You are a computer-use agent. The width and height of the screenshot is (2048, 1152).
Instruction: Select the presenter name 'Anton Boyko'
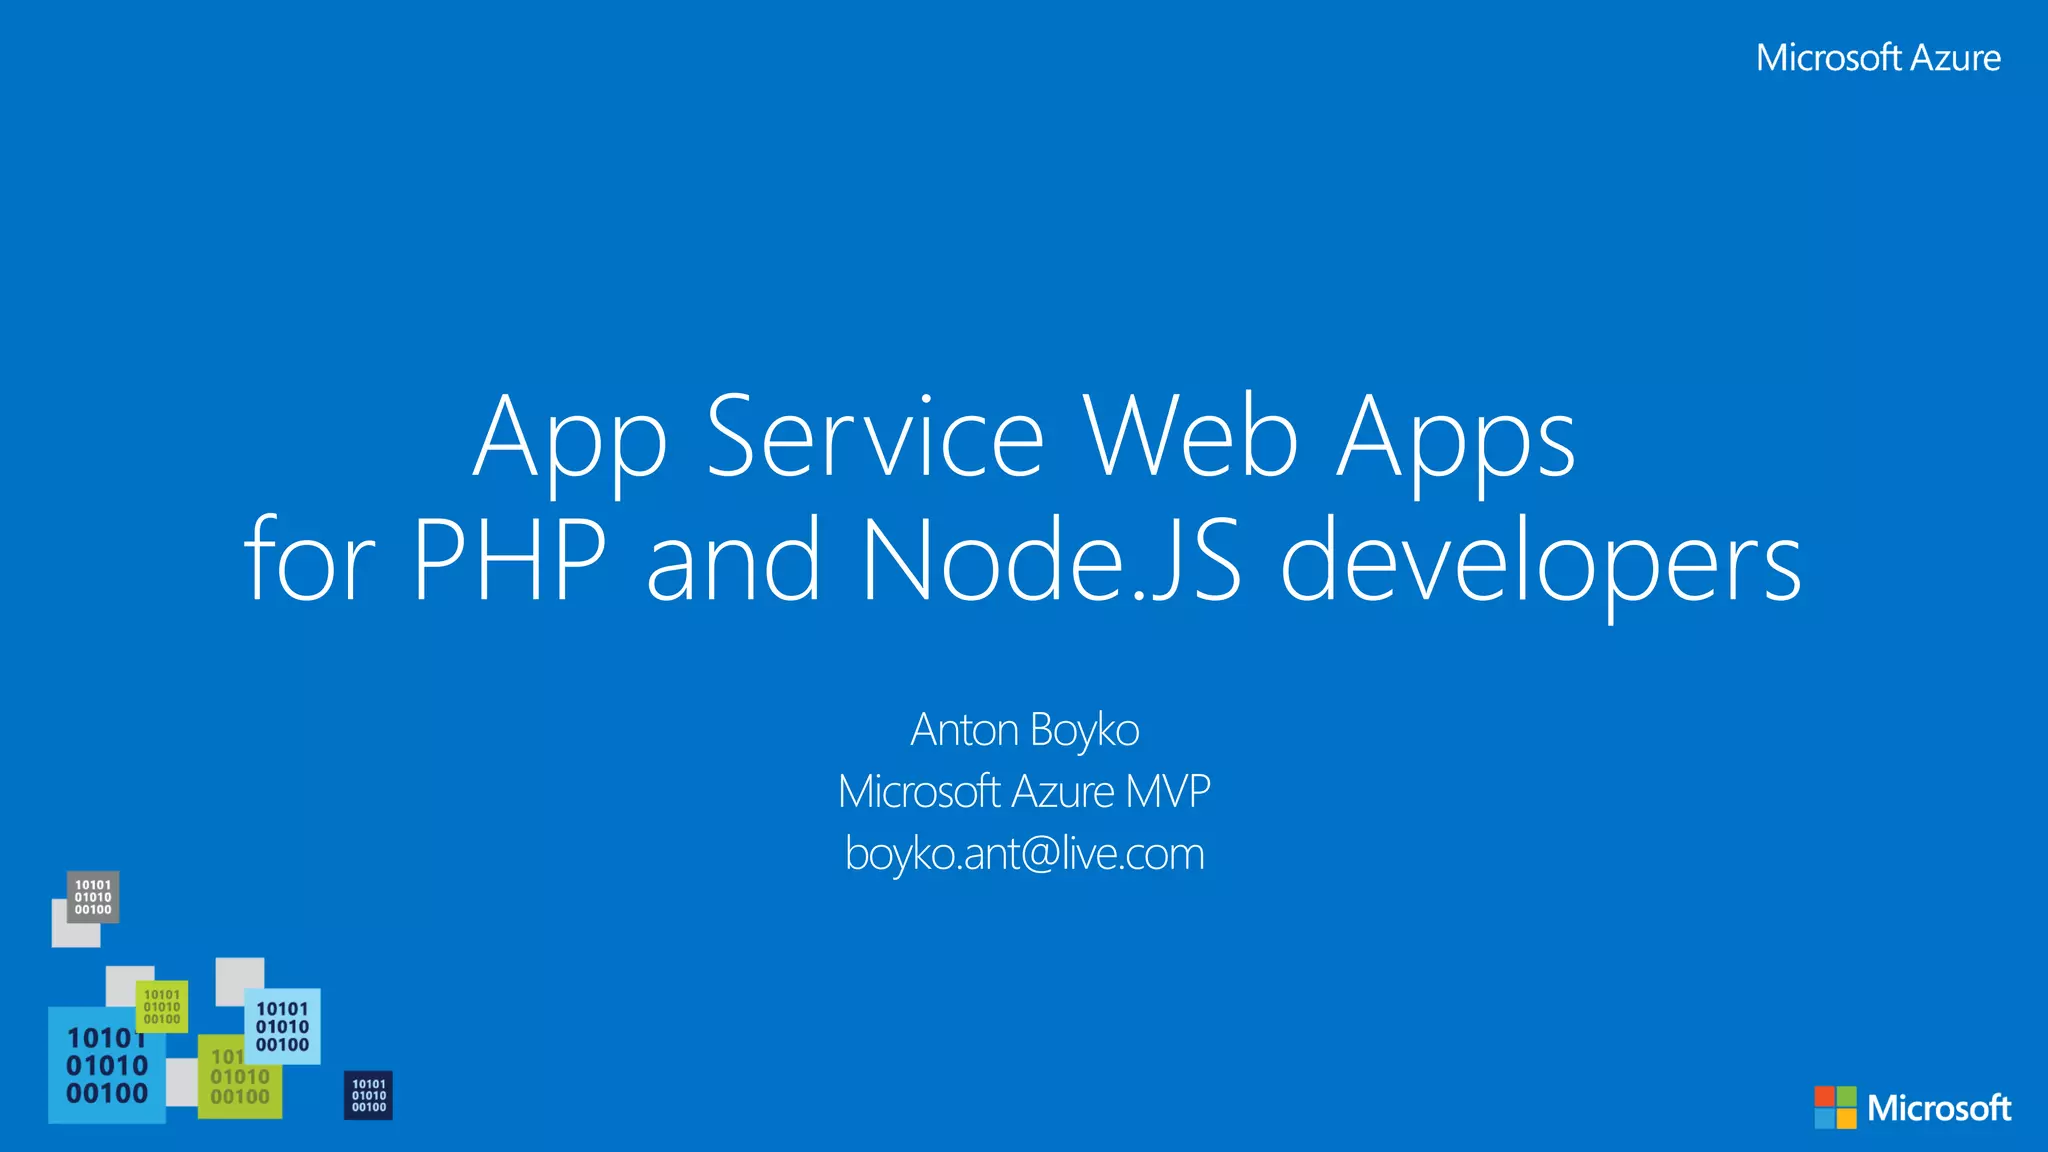click(1024, 731)
